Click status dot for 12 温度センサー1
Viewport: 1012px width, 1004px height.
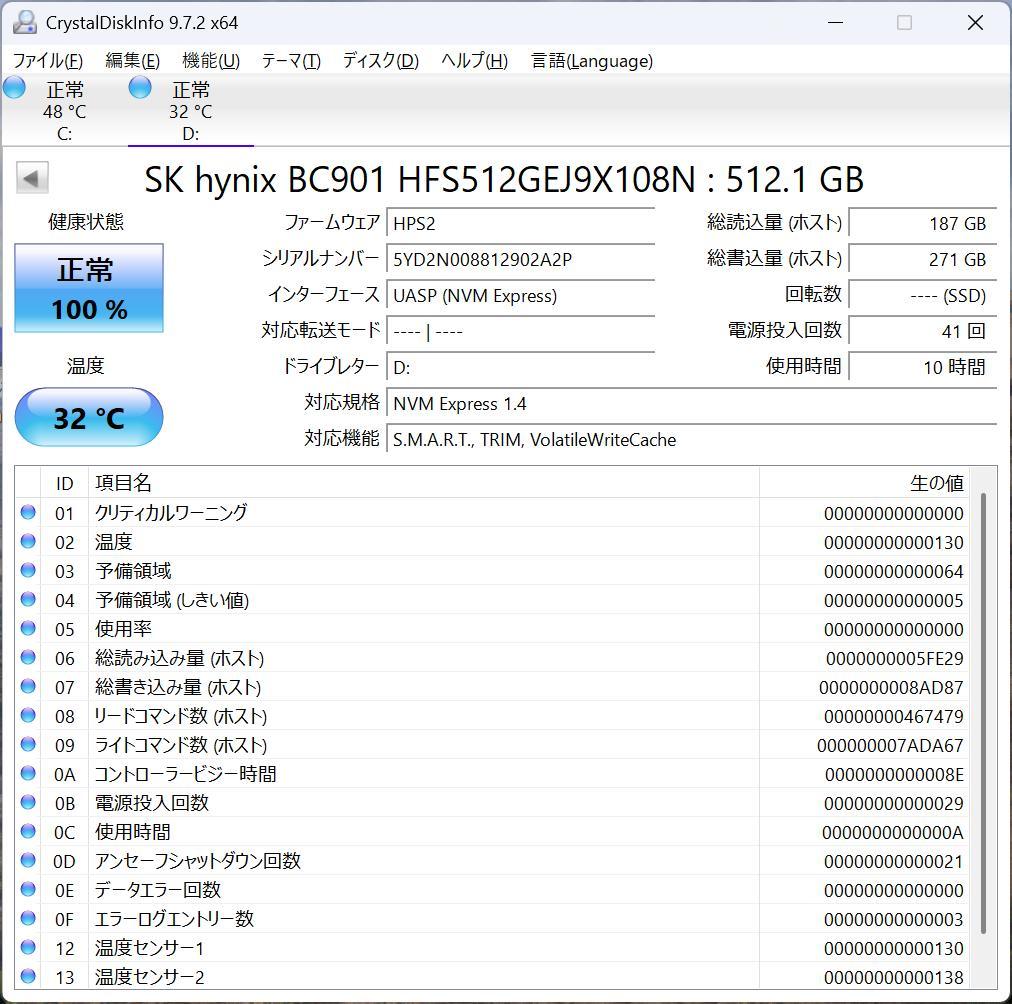tap(28, 947)
